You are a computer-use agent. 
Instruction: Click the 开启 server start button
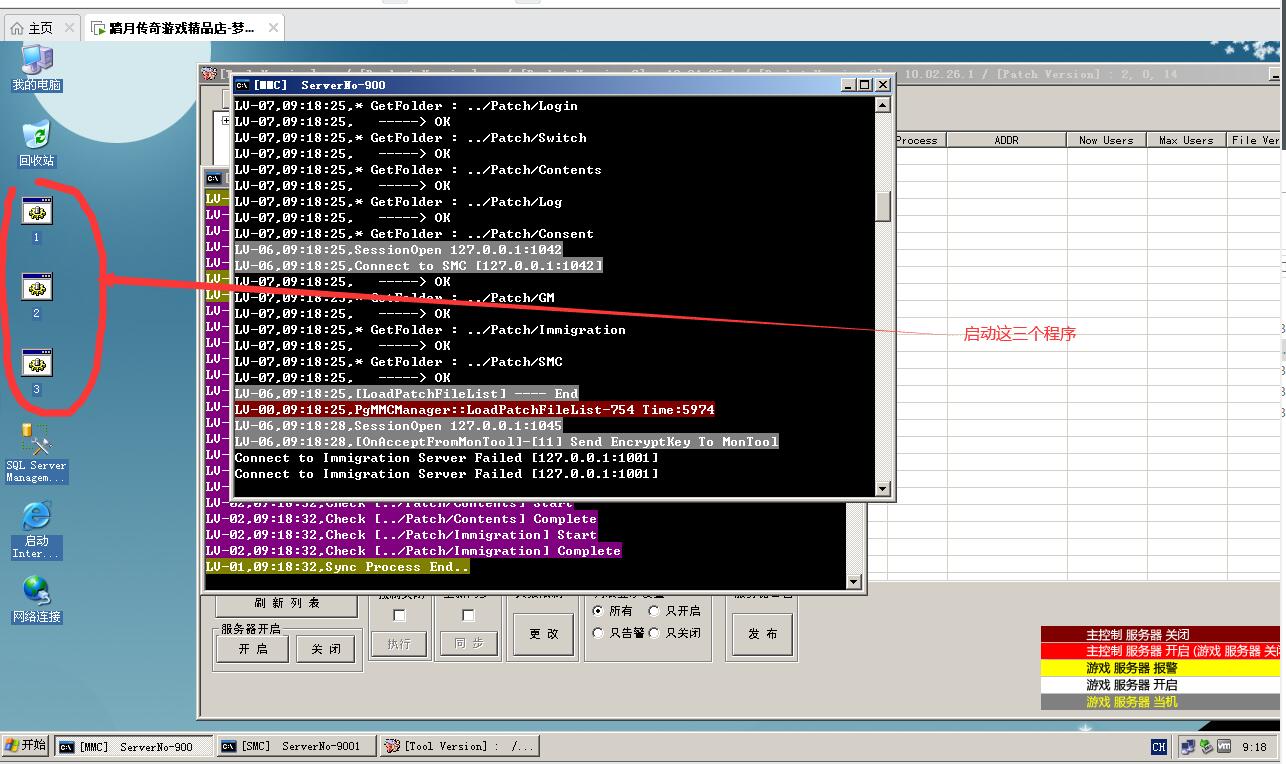pos(253,649)
